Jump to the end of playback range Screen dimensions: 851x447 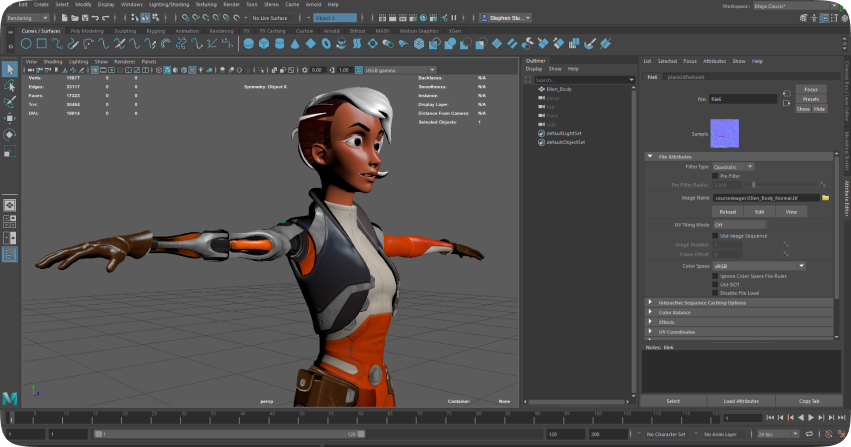pyautogui.click(x=842, y=418)
